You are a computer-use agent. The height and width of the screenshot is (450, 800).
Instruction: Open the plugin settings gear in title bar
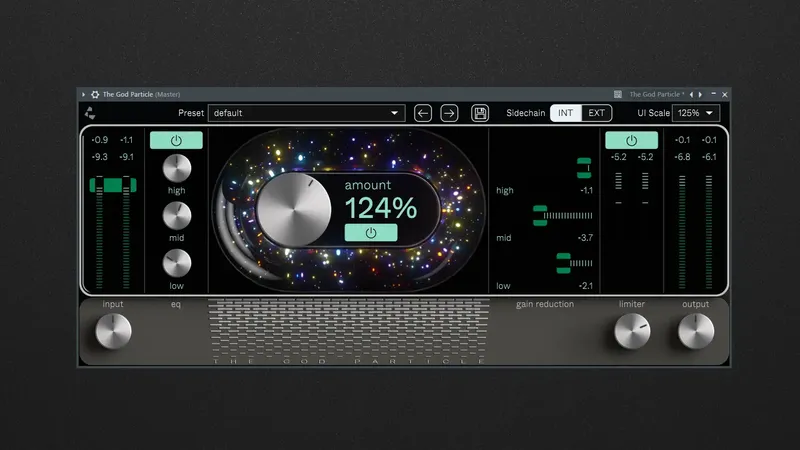pos(95,94)
